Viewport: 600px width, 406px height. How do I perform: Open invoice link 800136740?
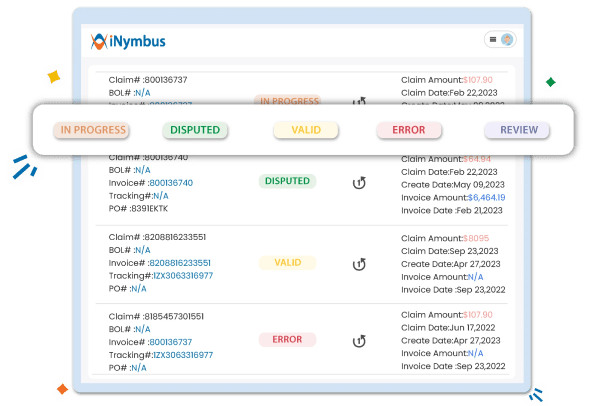[x=171, y=183]
